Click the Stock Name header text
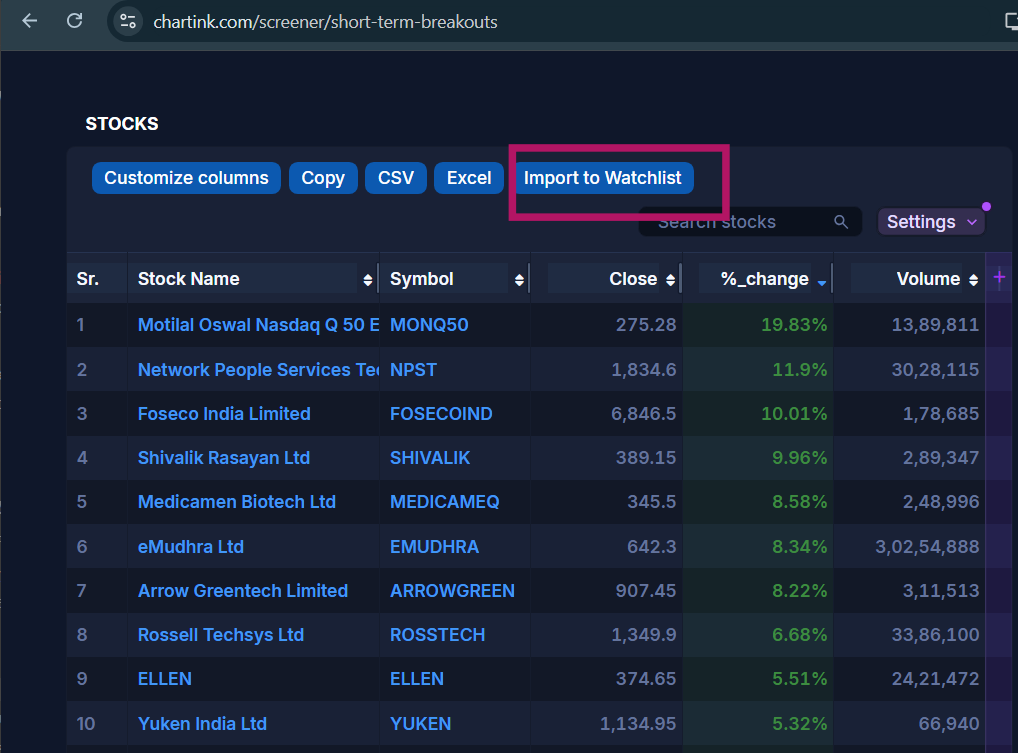 click(189, 279)
